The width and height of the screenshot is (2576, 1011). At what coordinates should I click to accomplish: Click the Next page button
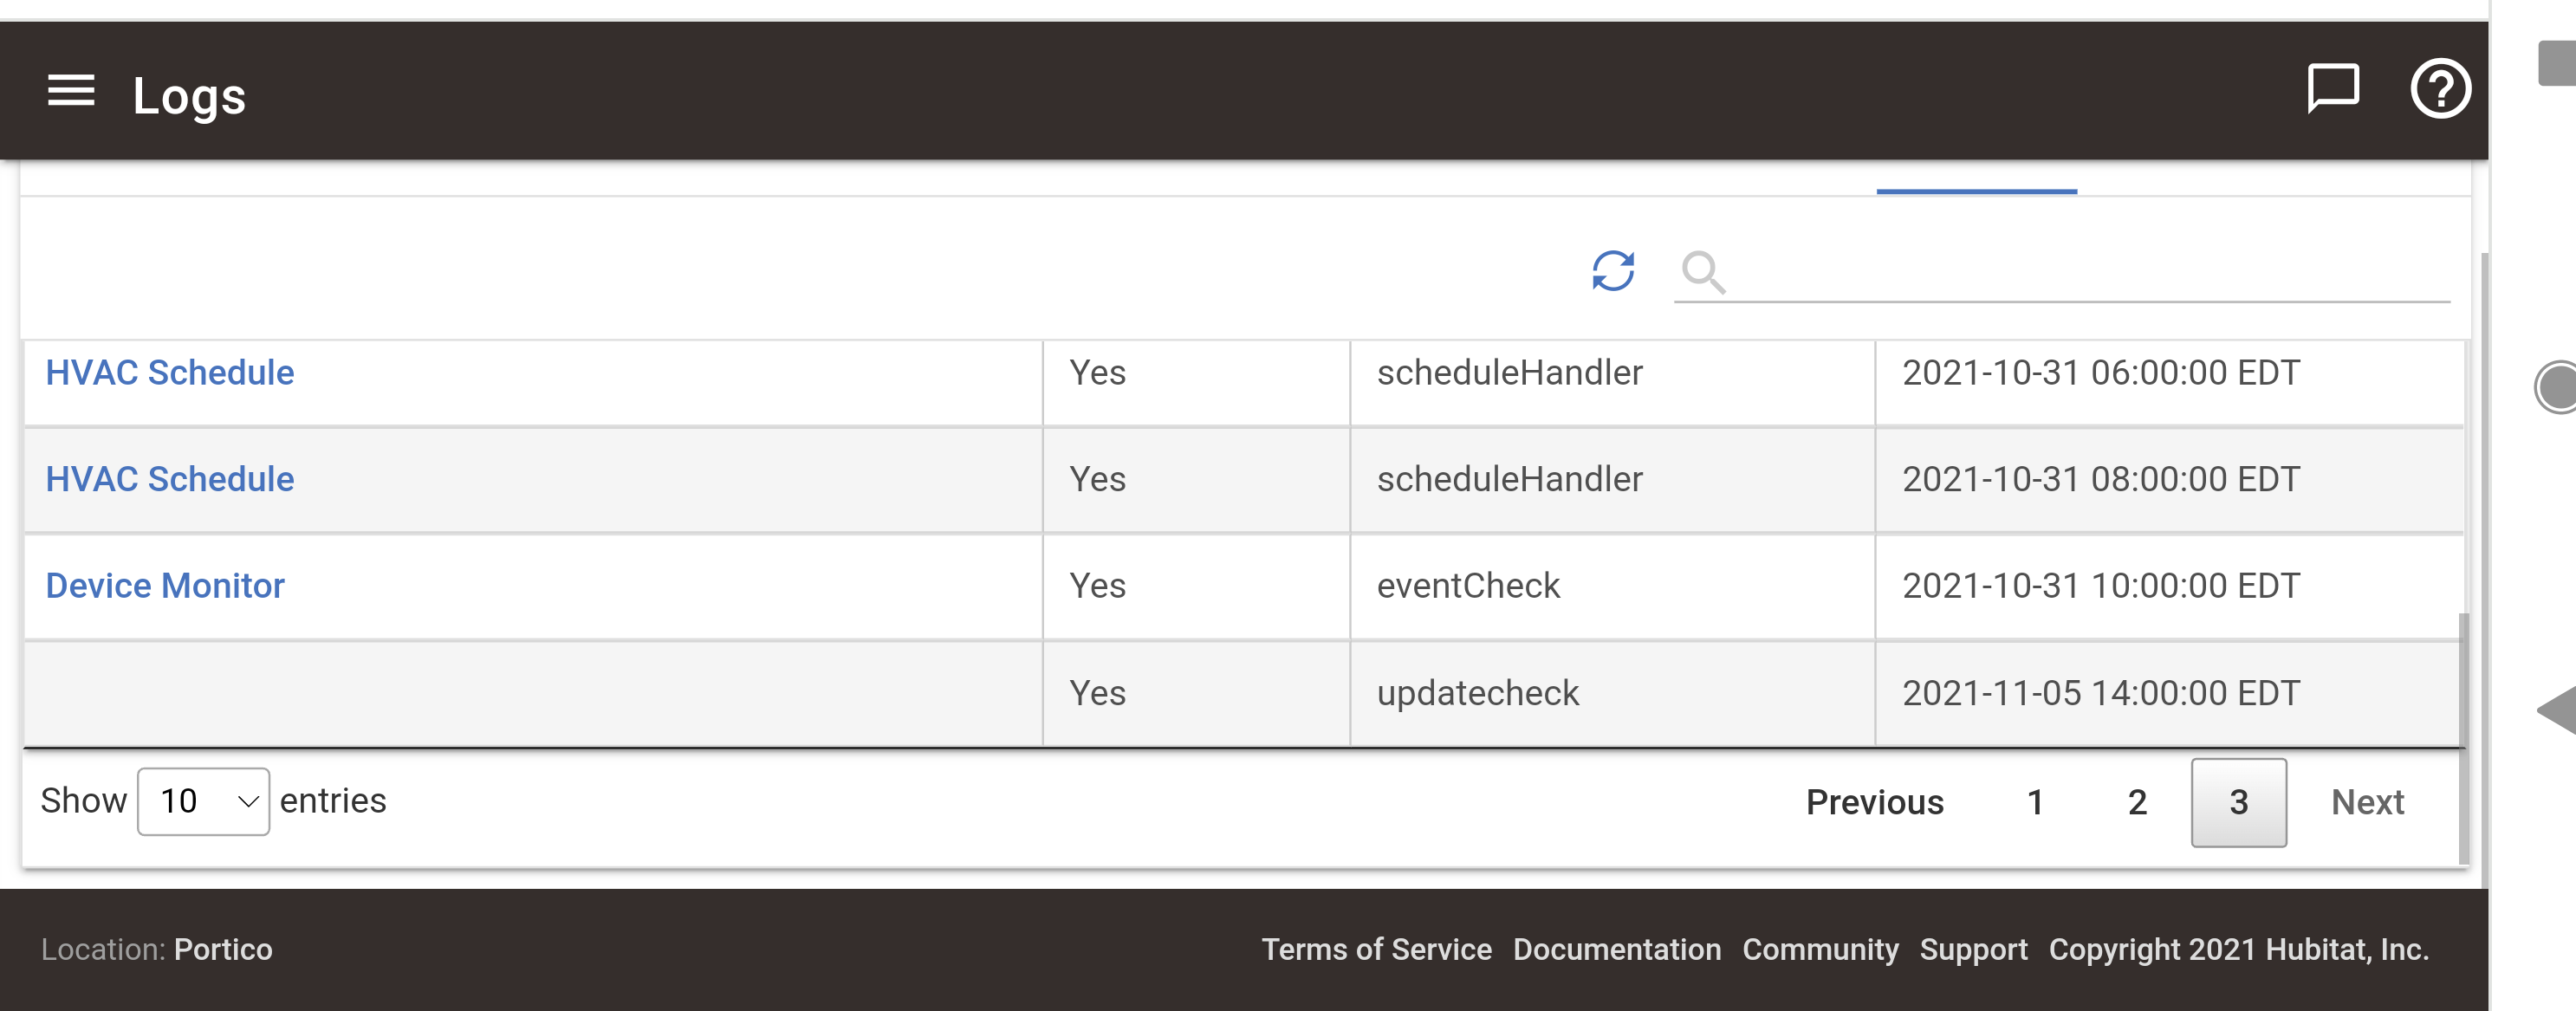point(2367,802)
